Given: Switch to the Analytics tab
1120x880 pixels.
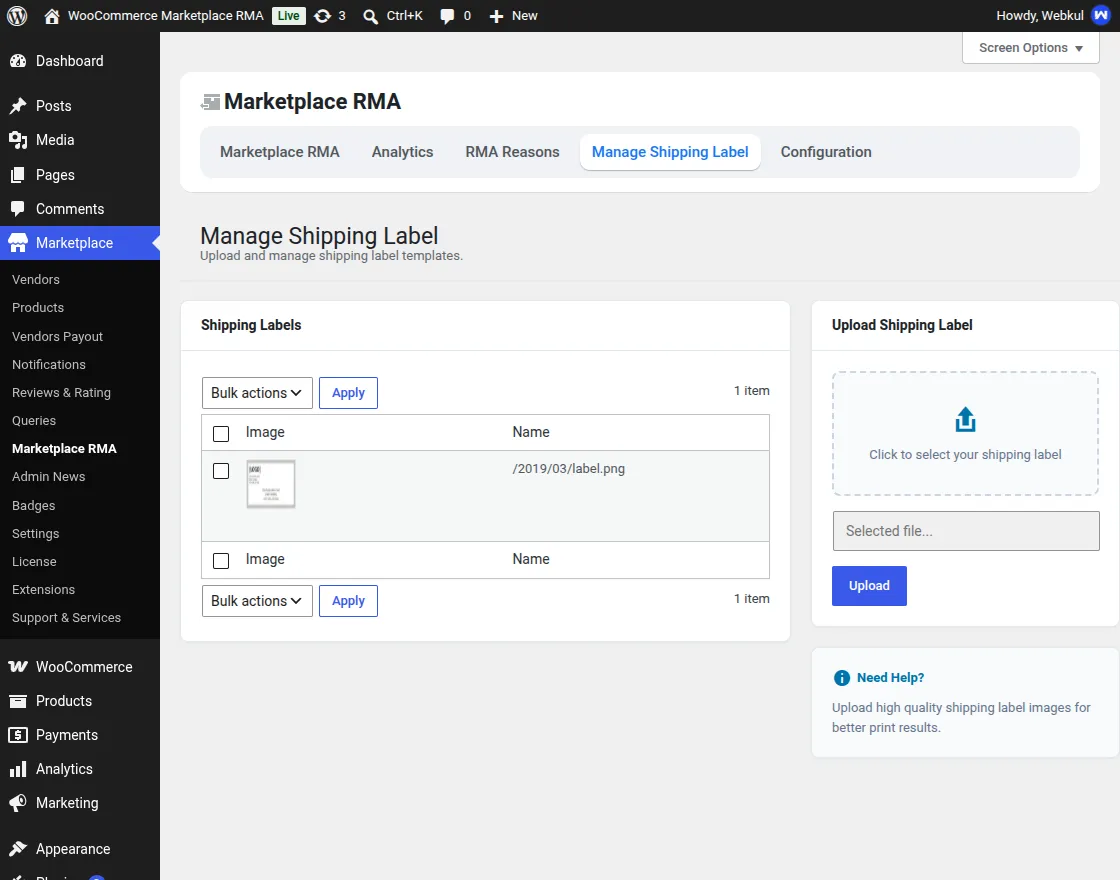Looking at the screenshot, I should (x=402, y=152).
